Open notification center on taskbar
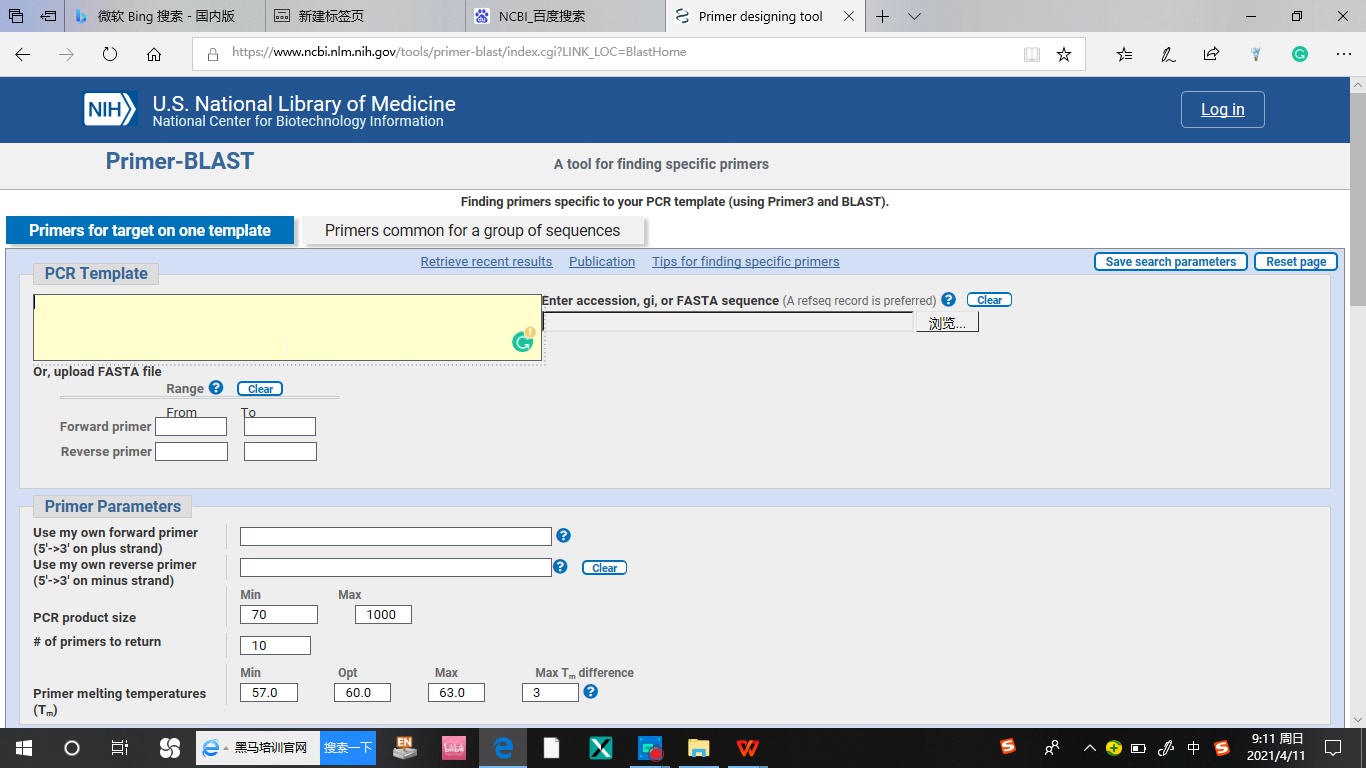 [x=1332, y=748]
